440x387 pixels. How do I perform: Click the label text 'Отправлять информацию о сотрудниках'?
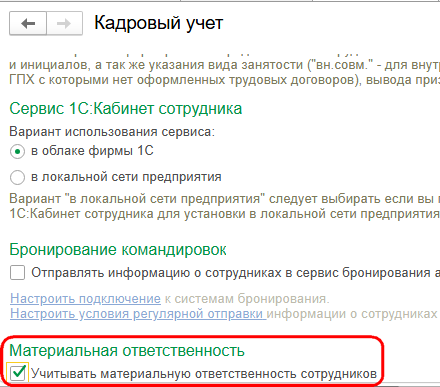(156, 273)
